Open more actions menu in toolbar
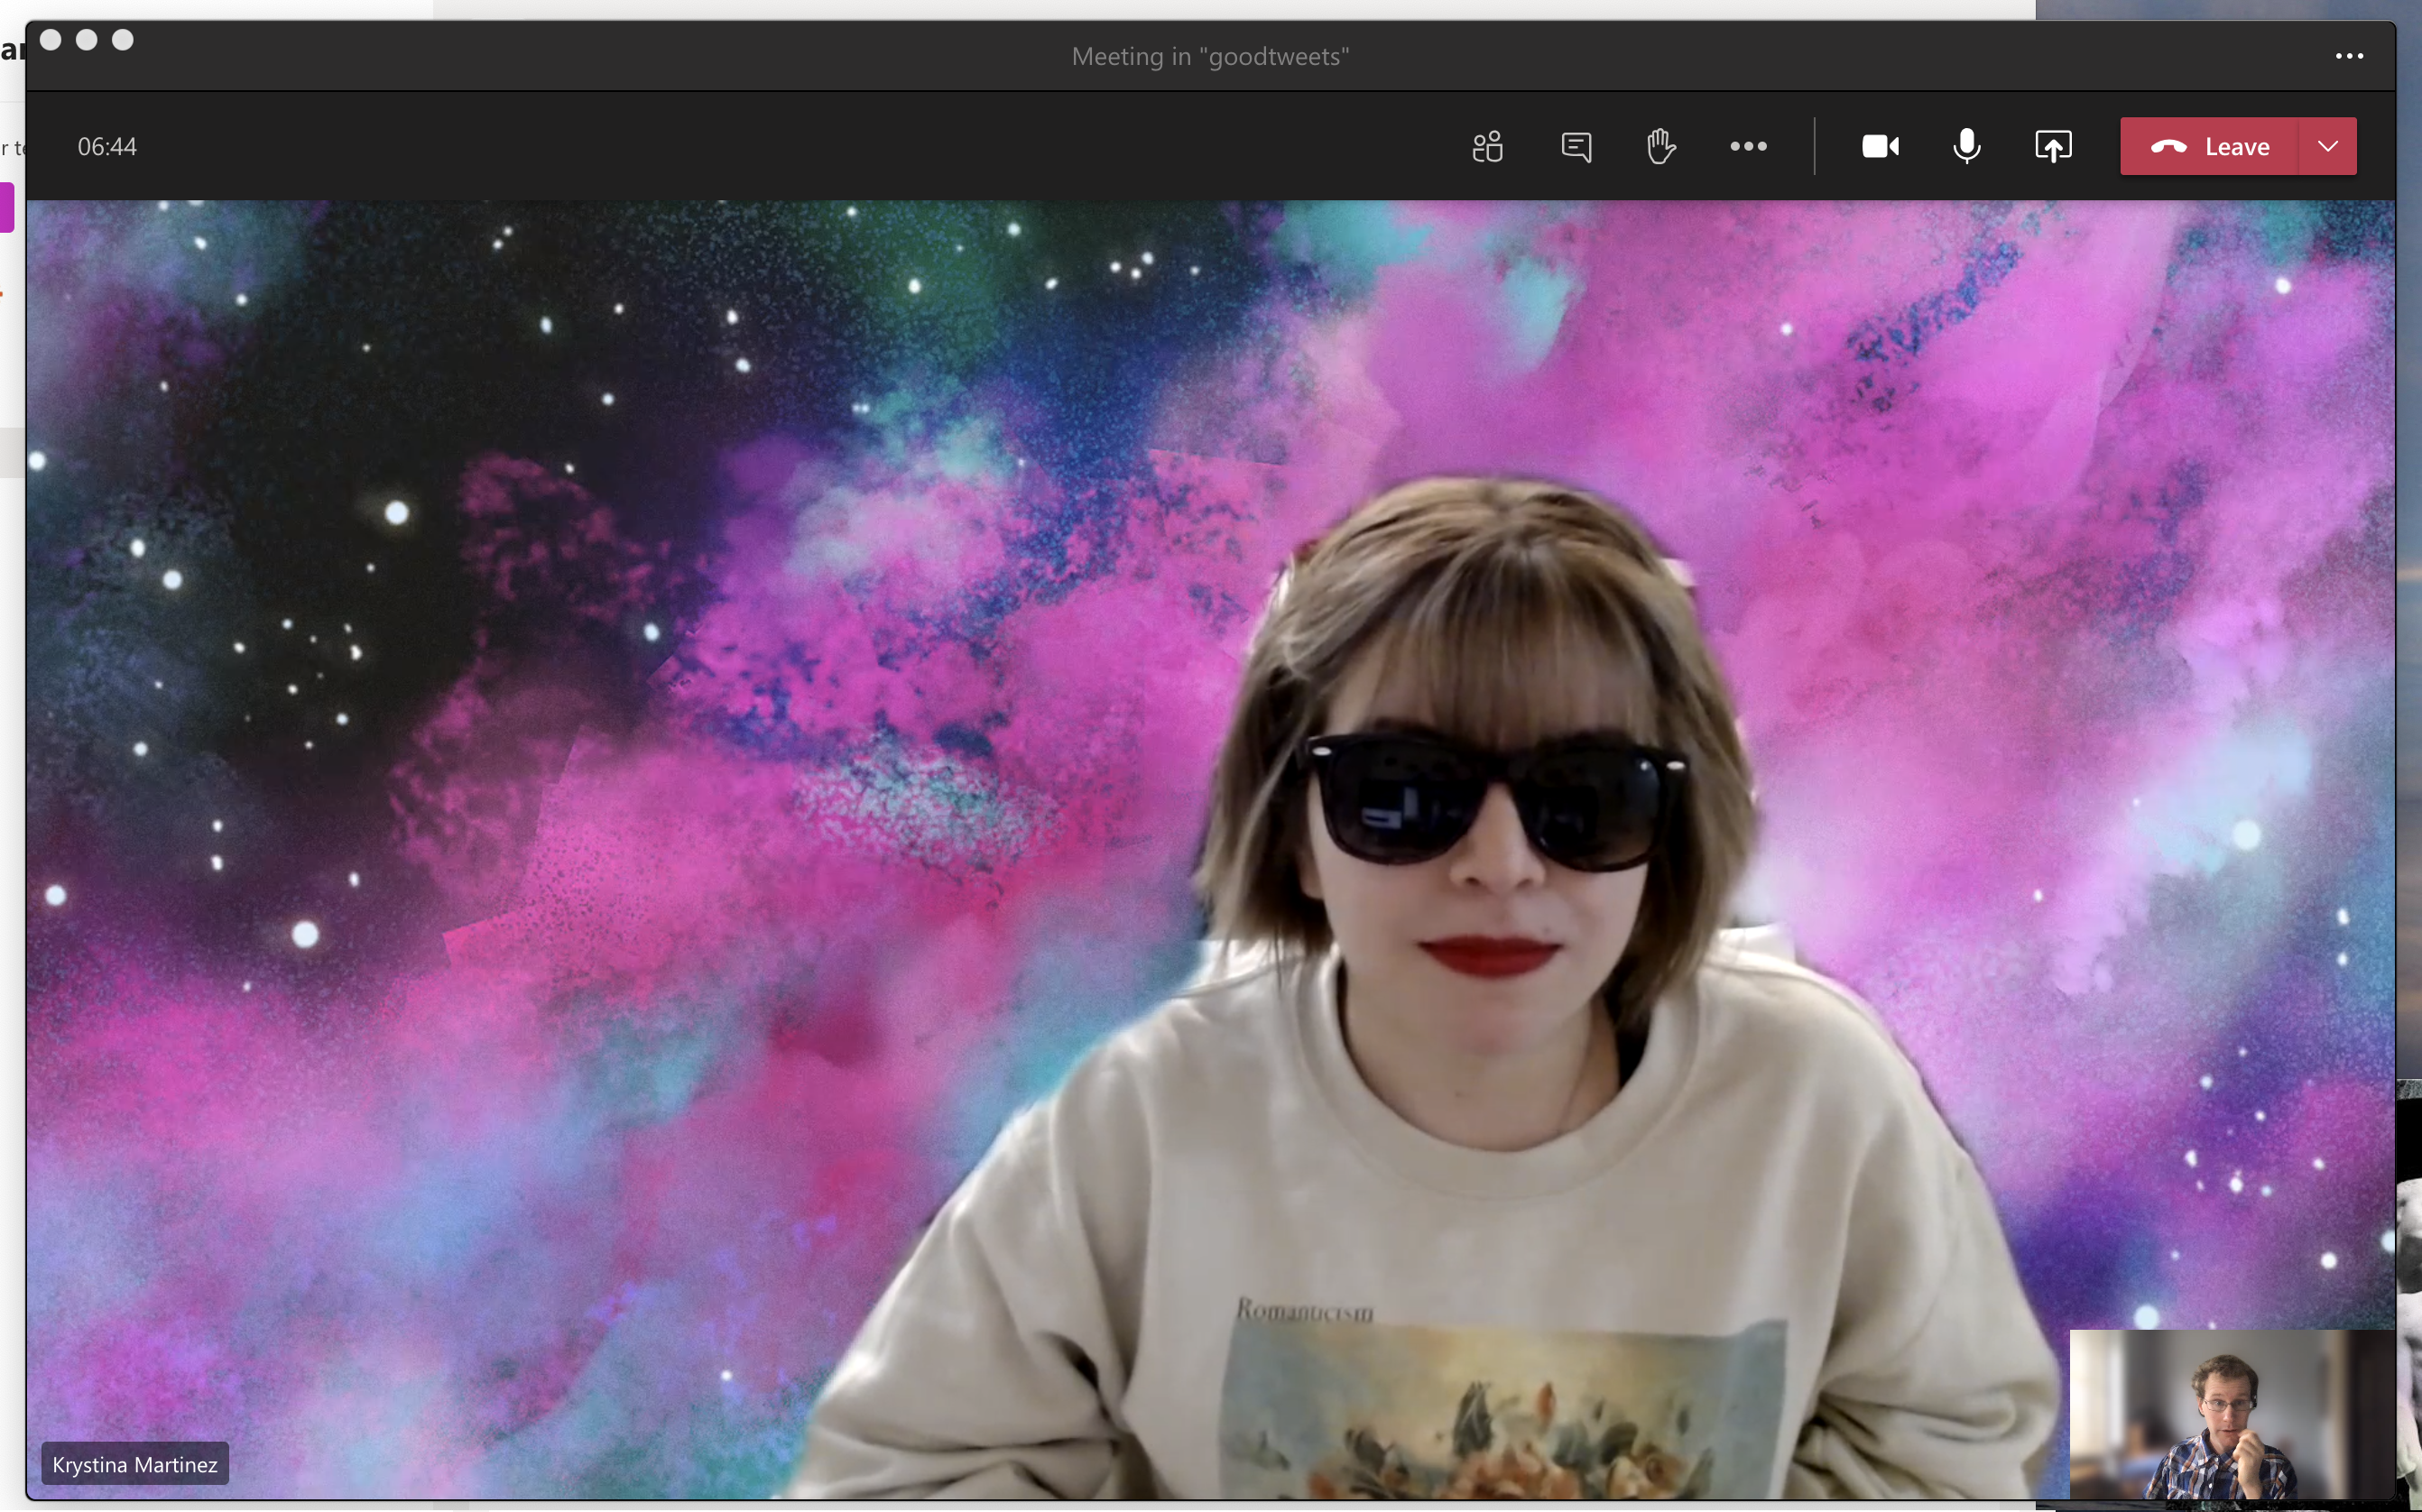Screen dimensions: 2422x1512 tap(1748, 147)
